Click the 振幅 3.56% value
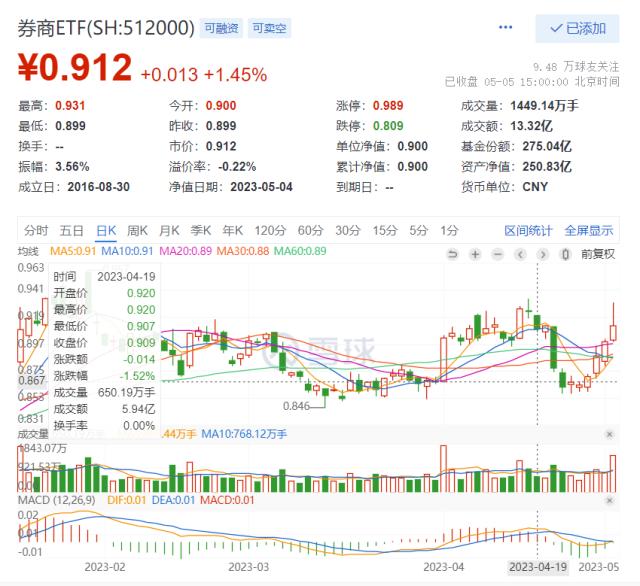 (72, 167)
